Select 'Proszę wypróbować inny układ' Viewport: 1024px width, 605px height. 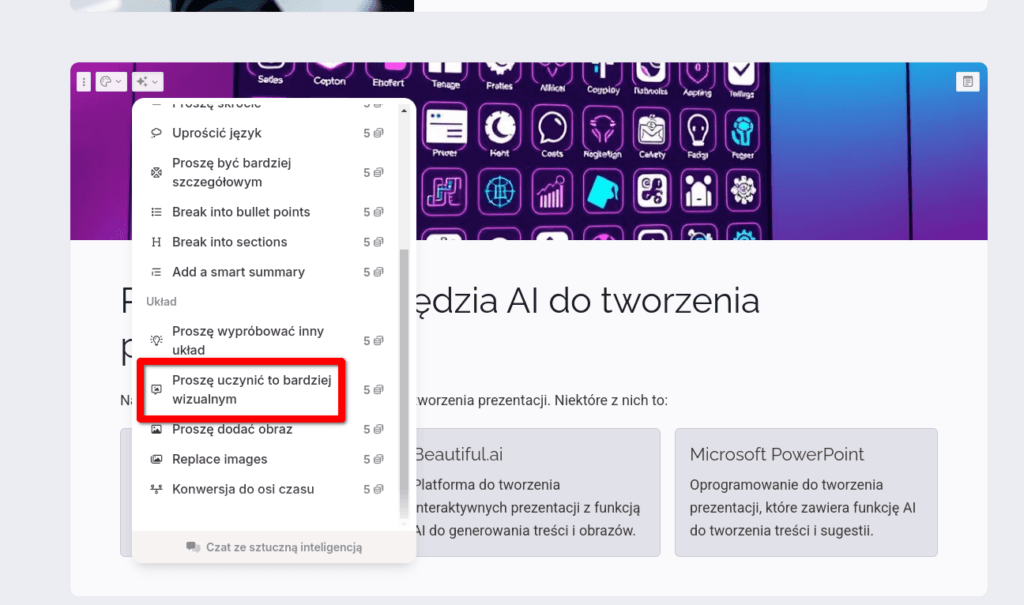point(266,340)
